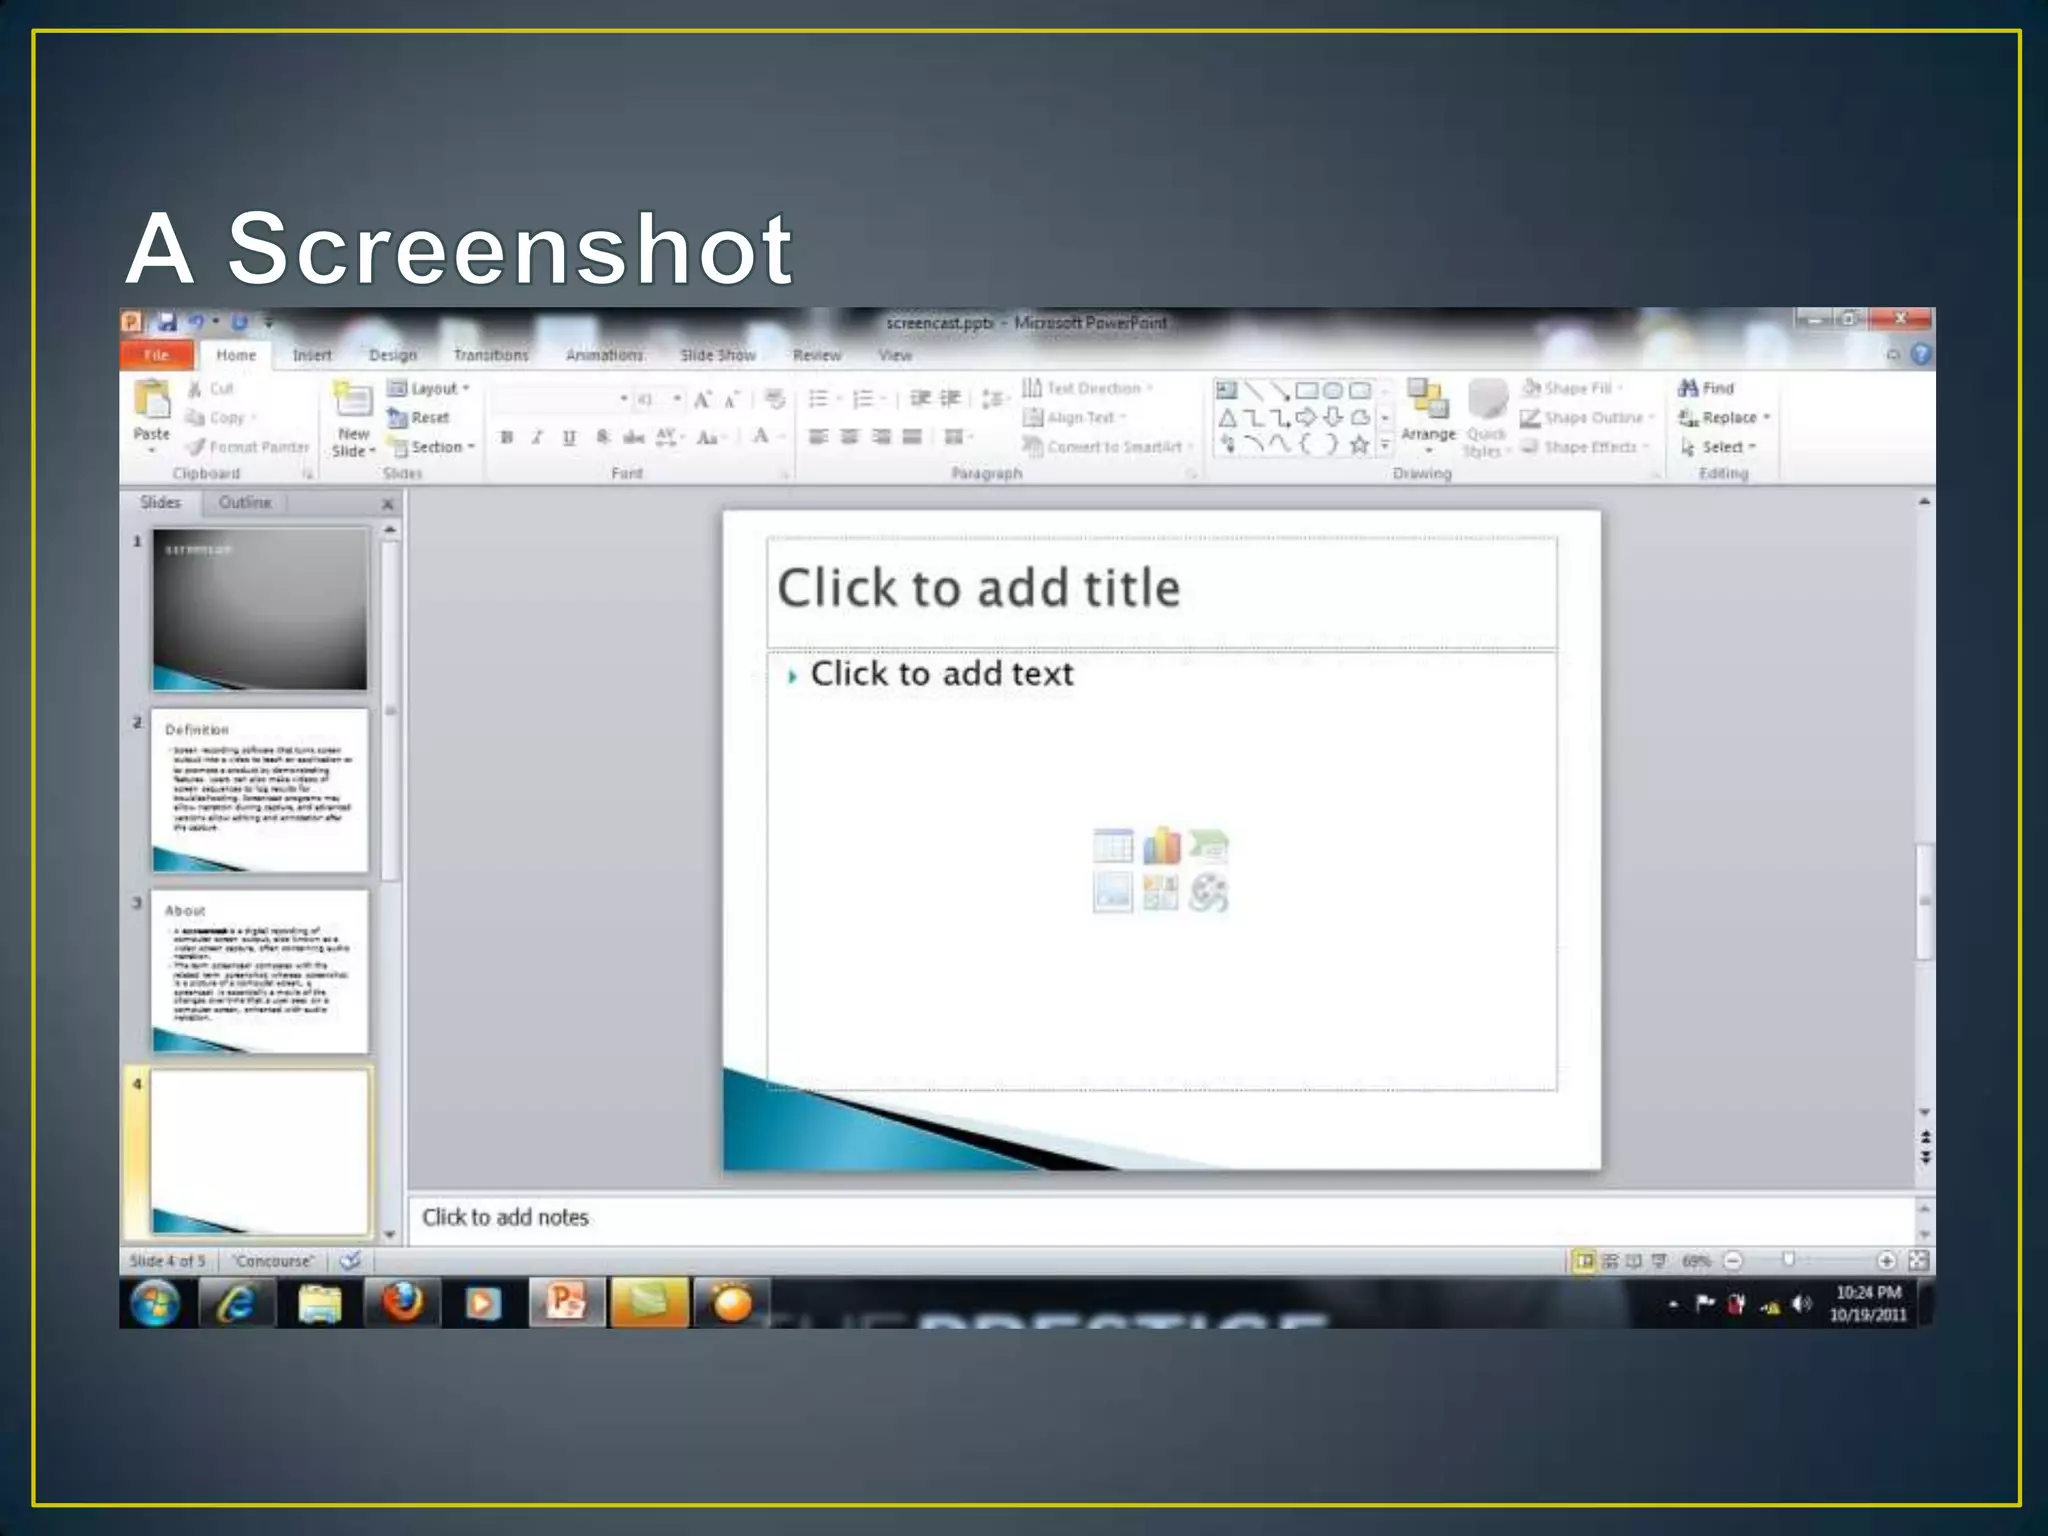Expand the Select dropdown in Editing
The width and height of the screenshot is (2048, 1536).
(1723, 447)
